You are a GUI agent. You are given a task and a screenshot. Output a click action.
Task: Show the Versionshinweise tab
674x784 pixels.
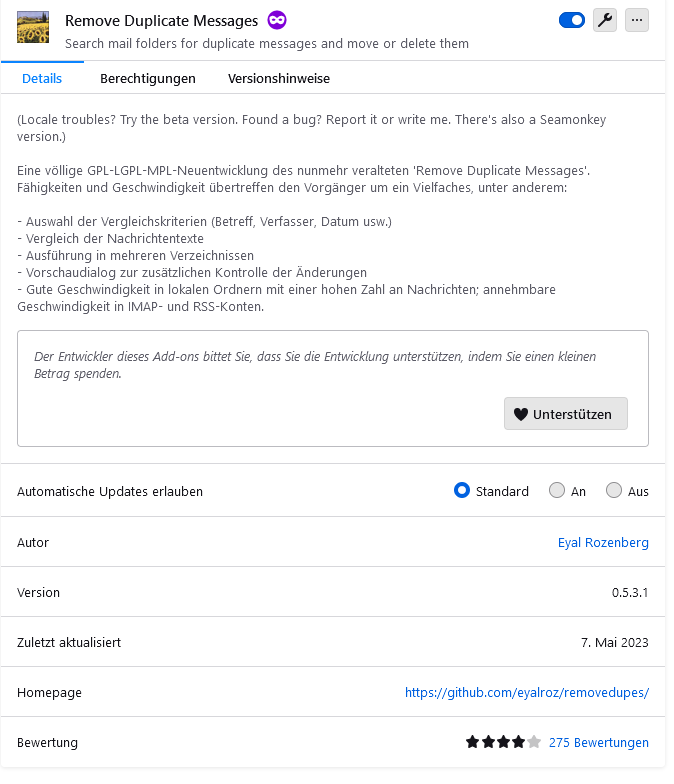279,78
